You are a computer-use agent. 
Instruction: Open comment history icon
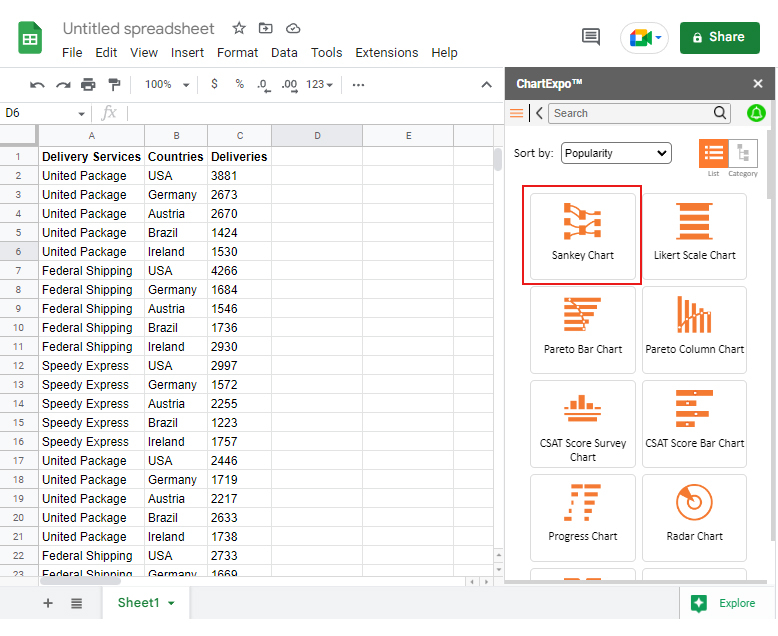click(x=590, y=37)
